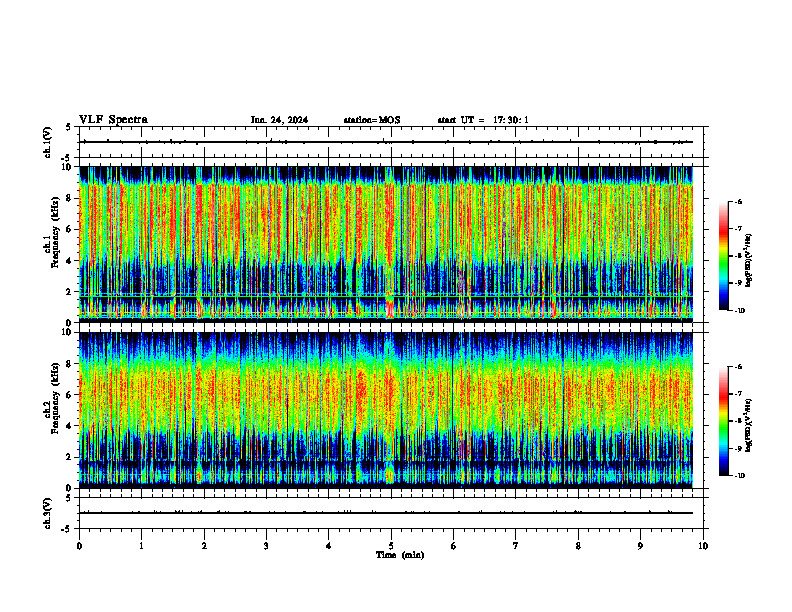Click the ch.1 PSD color scale bar
The width and height of the screenshot is (792, 612).
(724, 256)
